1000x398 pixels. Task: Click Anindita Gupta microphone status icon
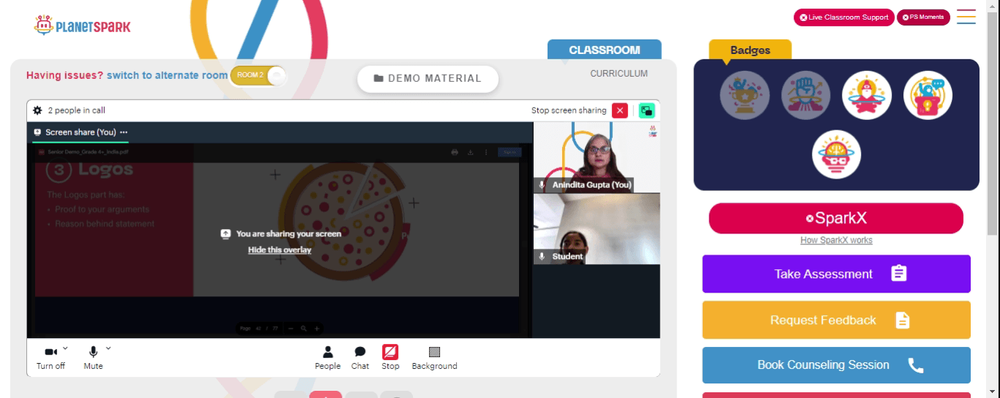542,185
